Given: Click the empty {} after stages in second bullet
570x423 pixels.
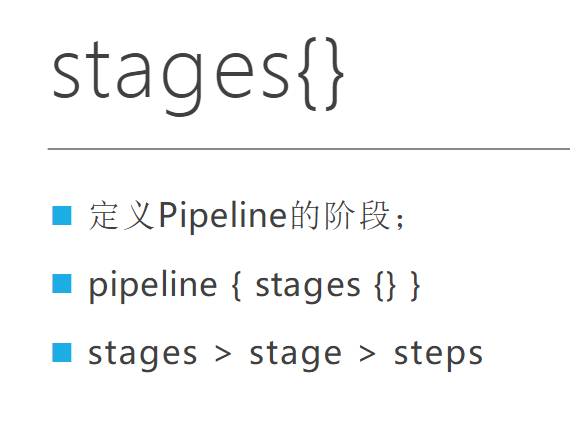Looking at the screenshot, I should click(385, 286).
